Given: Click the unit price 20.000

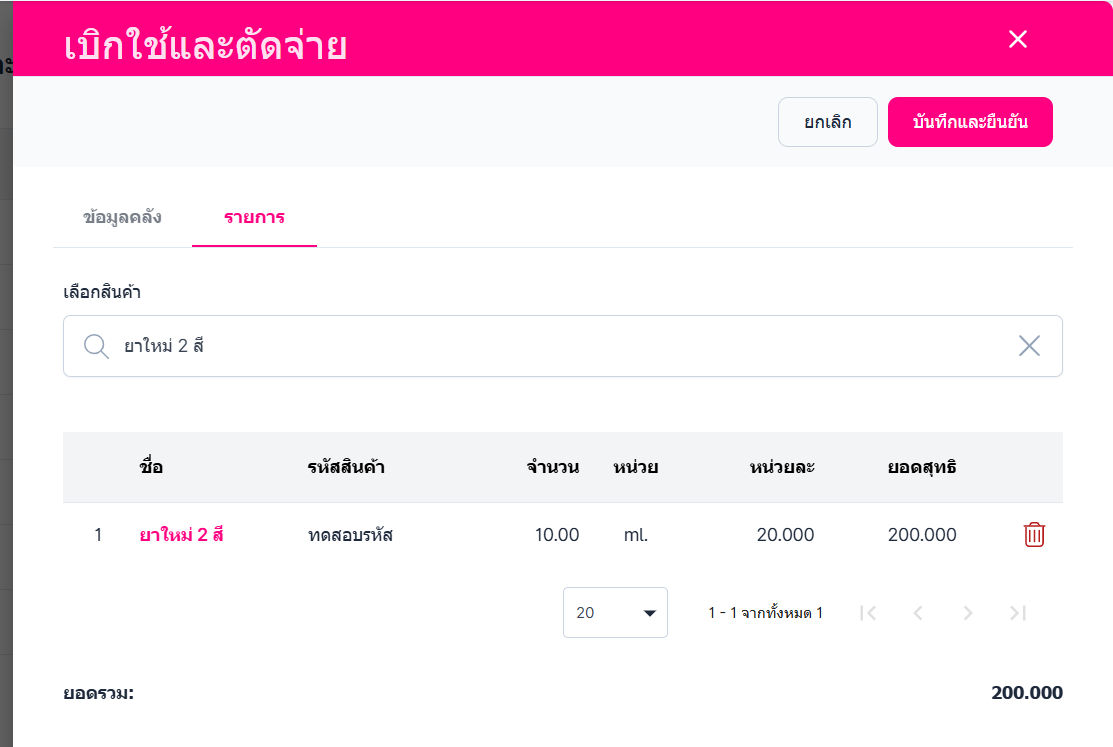Looking at the screenshot, I should 786,535.
